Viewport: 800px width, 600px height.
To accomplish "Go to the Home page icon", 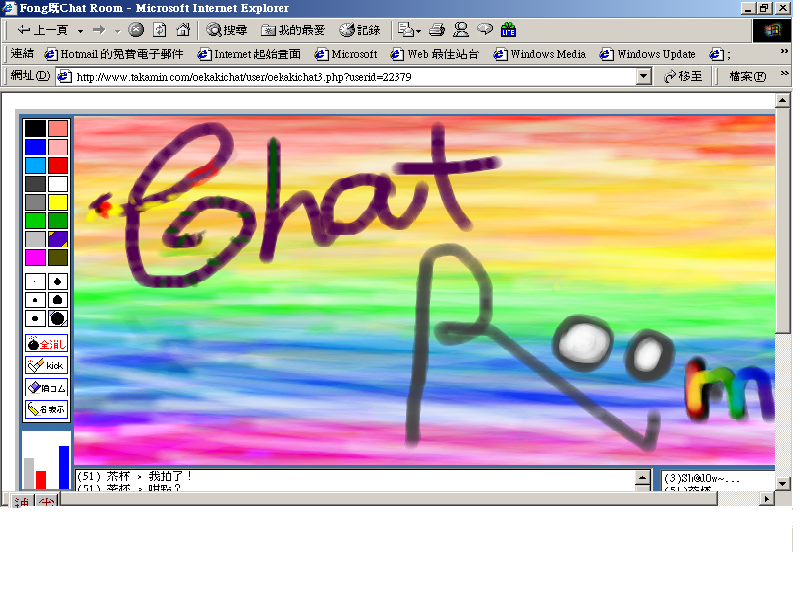I will pyautogui.click(x=183, y=30).
